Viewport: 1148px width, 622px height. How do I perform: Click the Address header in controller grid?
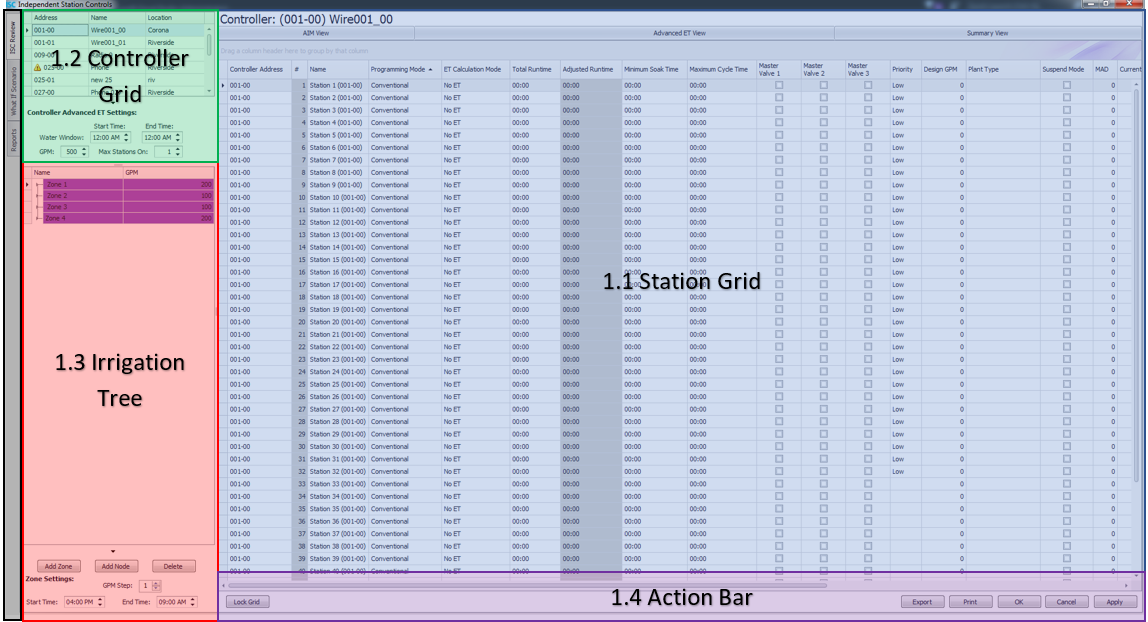click(x=59, y=18)
